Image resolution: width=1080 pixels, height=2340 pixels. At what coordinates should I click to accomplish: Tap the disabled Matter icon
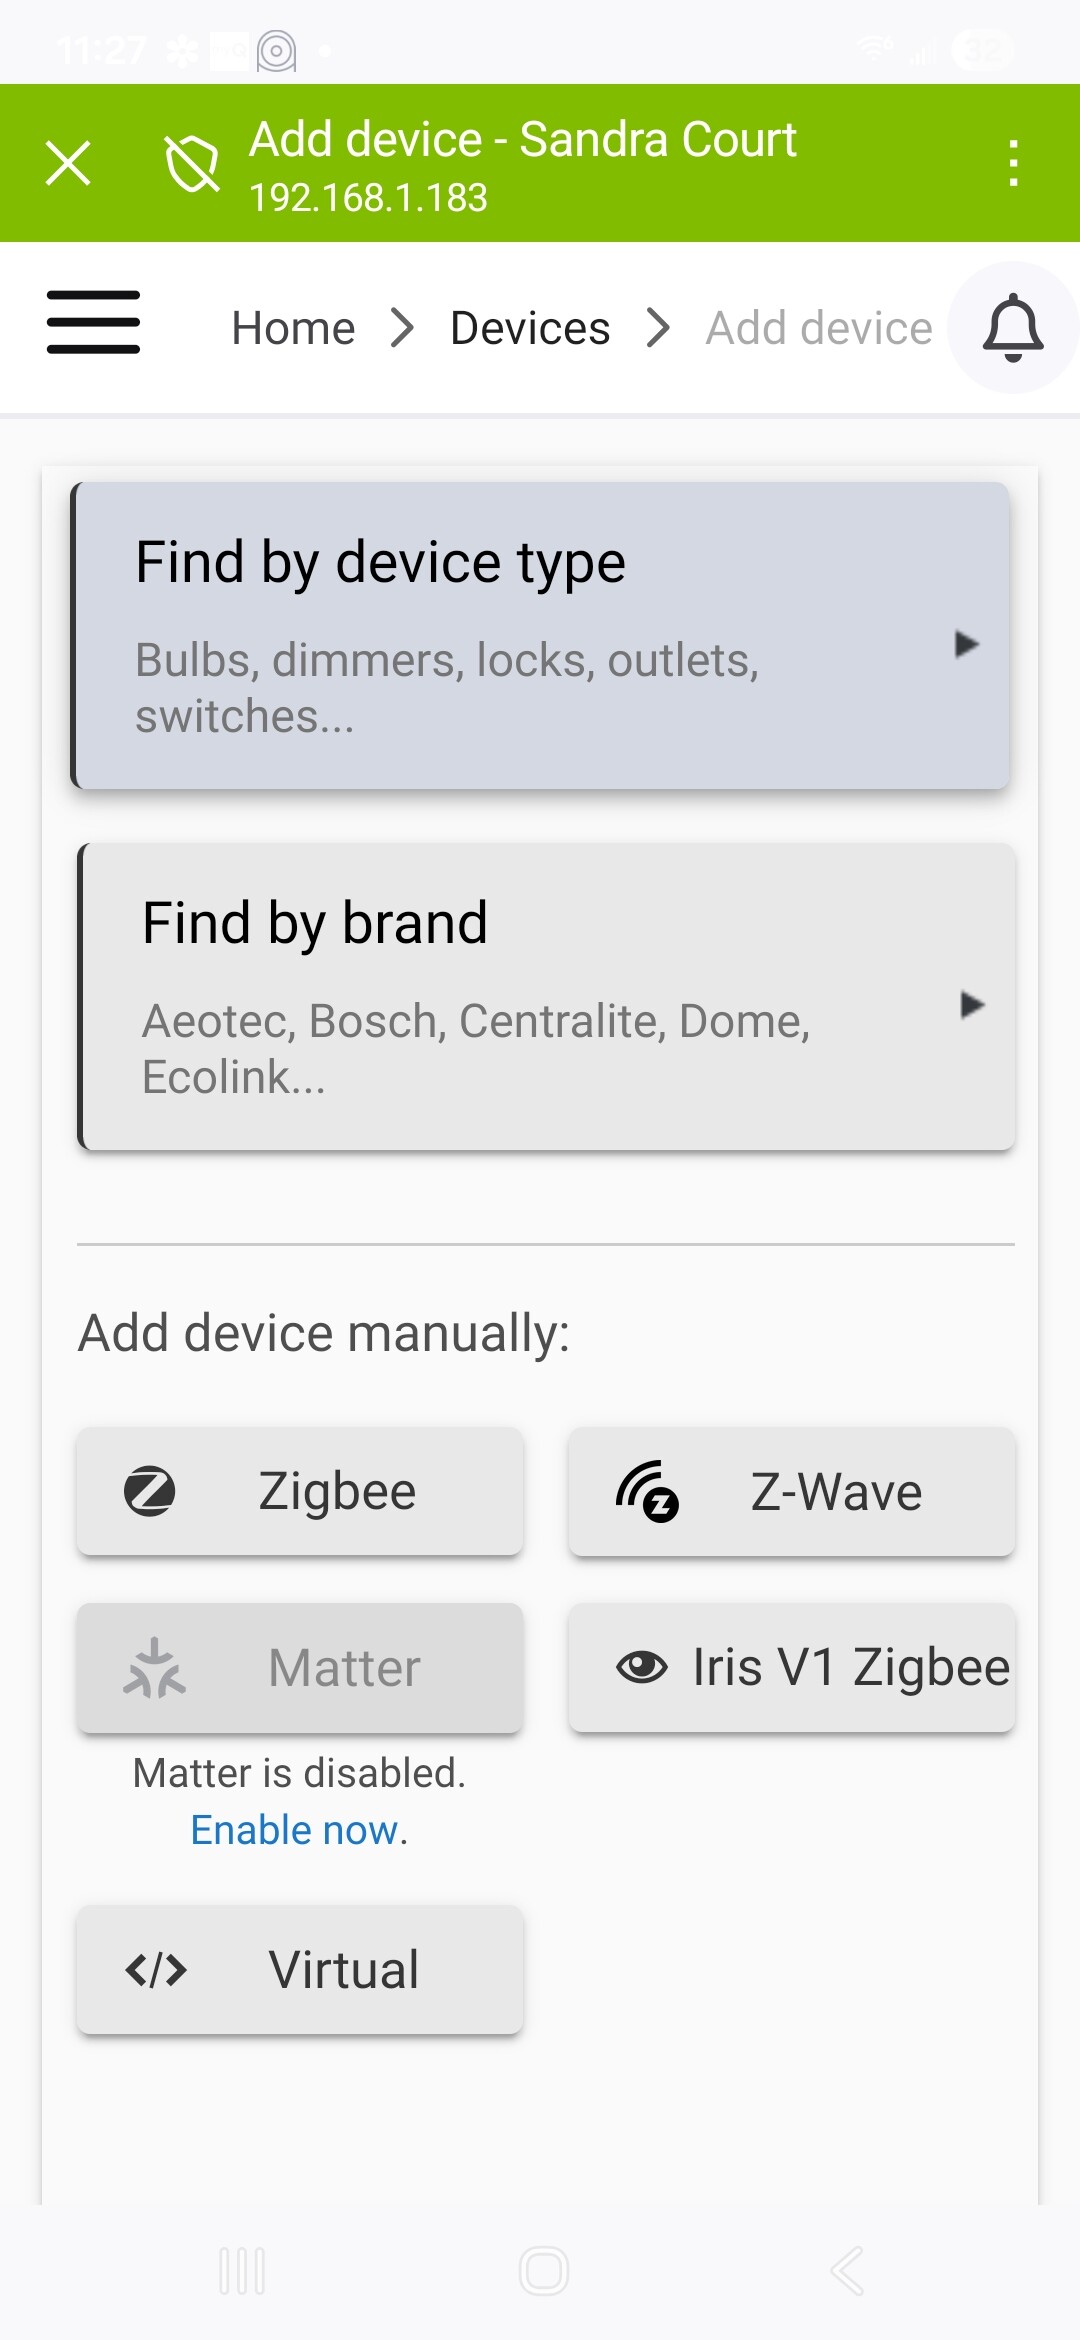pos(154,1668)
